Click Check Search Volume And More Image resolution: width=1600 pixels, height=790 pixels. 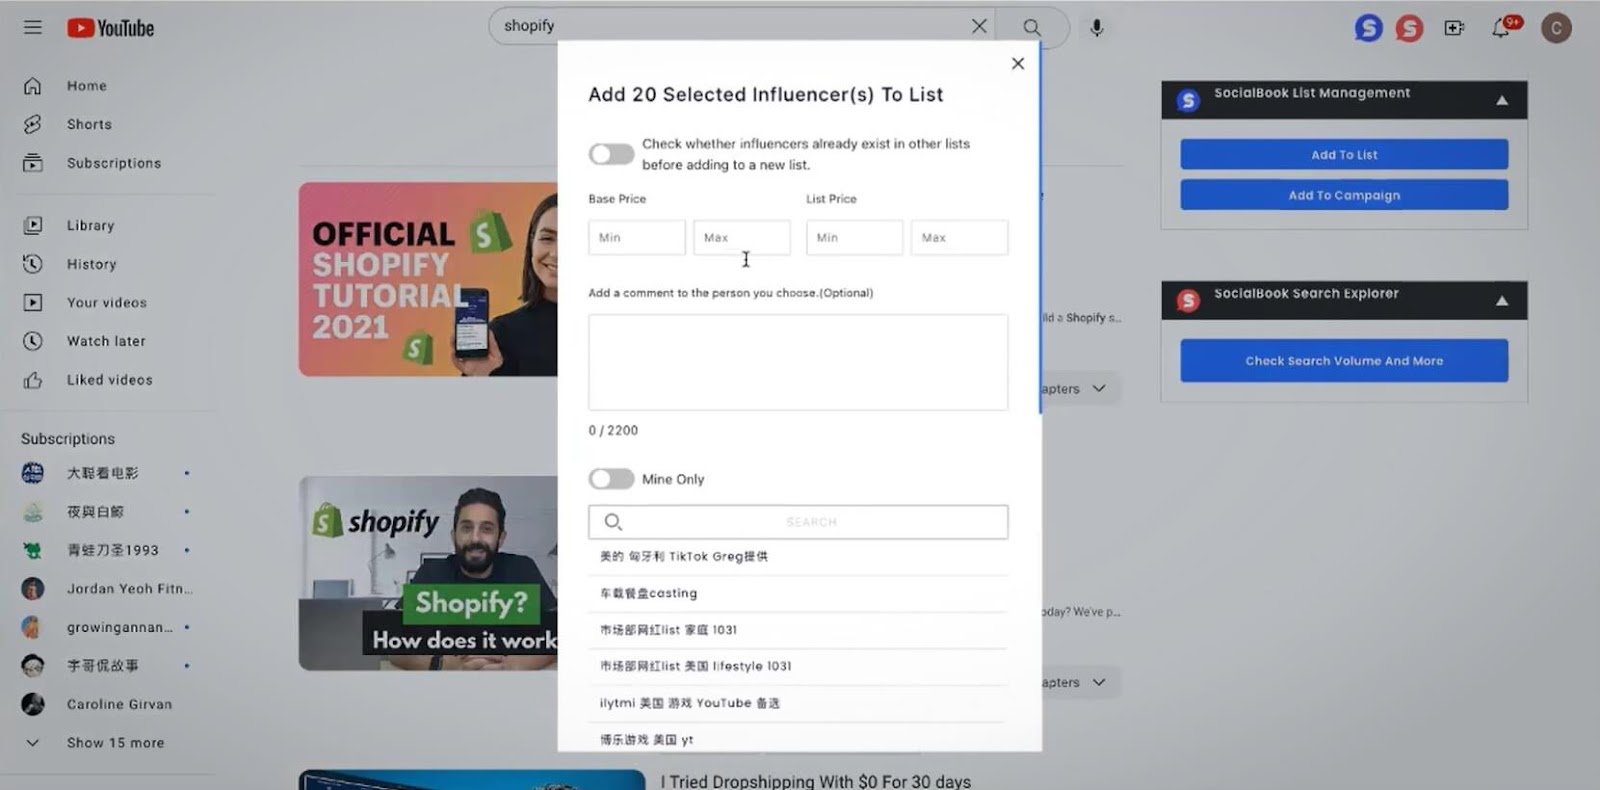click(x=1344, y=361)
